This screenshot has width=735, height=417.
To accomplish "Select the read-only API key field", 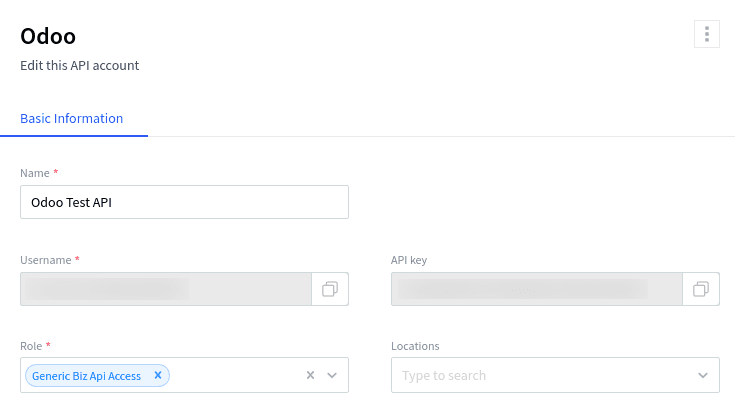I will click(x=536, y=289).
